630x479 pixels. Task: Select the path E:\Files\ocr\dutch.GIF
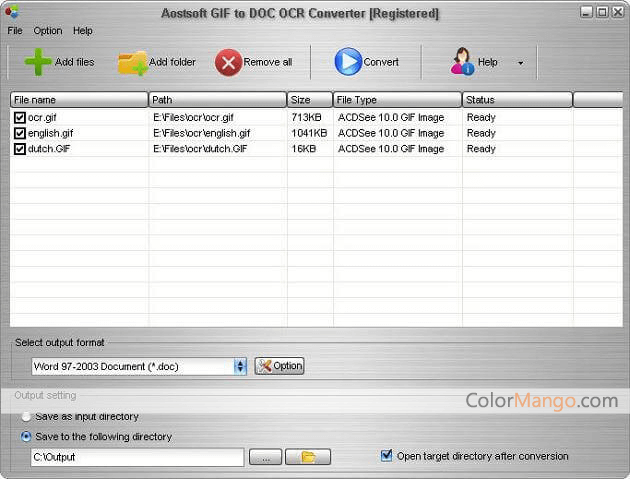pos(200,149)
